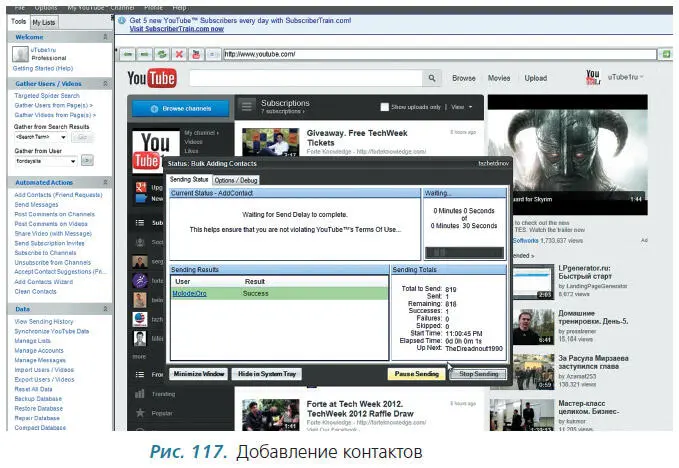Screen dimensions: 679x468
Task: Open Giveaway Free TechWeek Tickets video thumbnail
Action: (x=271, y=142)
